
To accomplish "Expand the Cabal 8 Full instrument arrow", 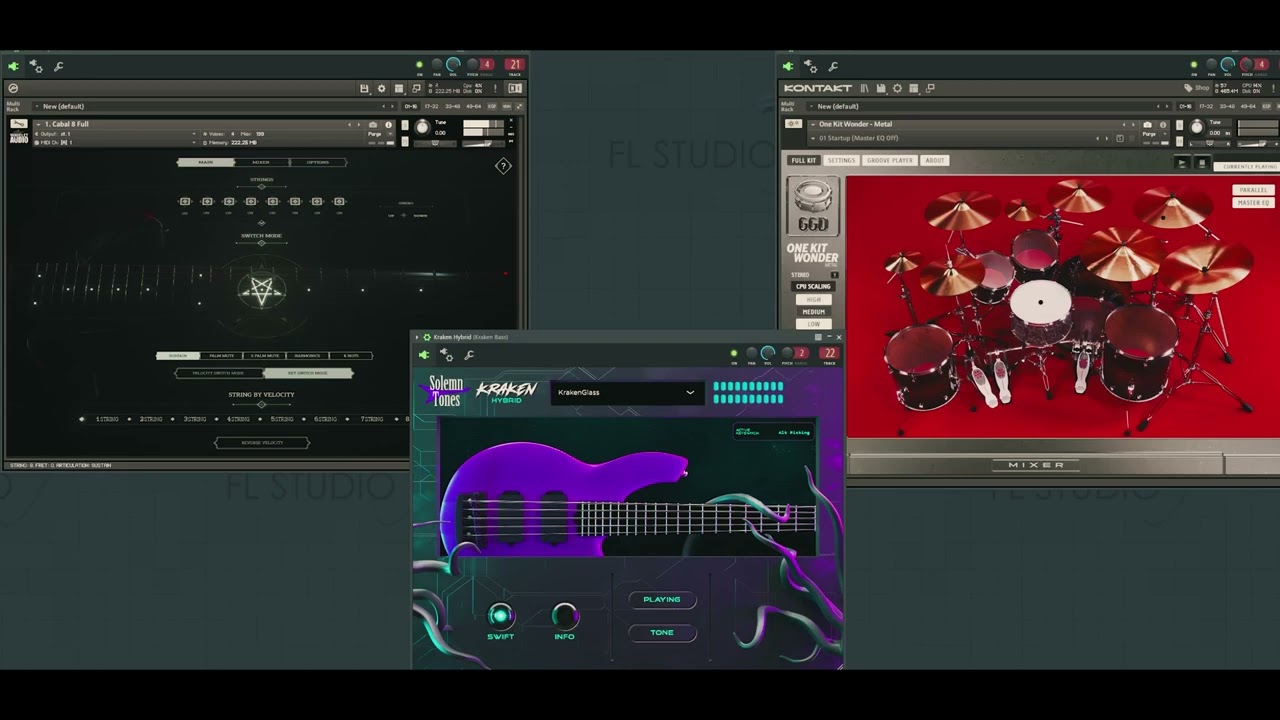I will [x=39, y=125].
